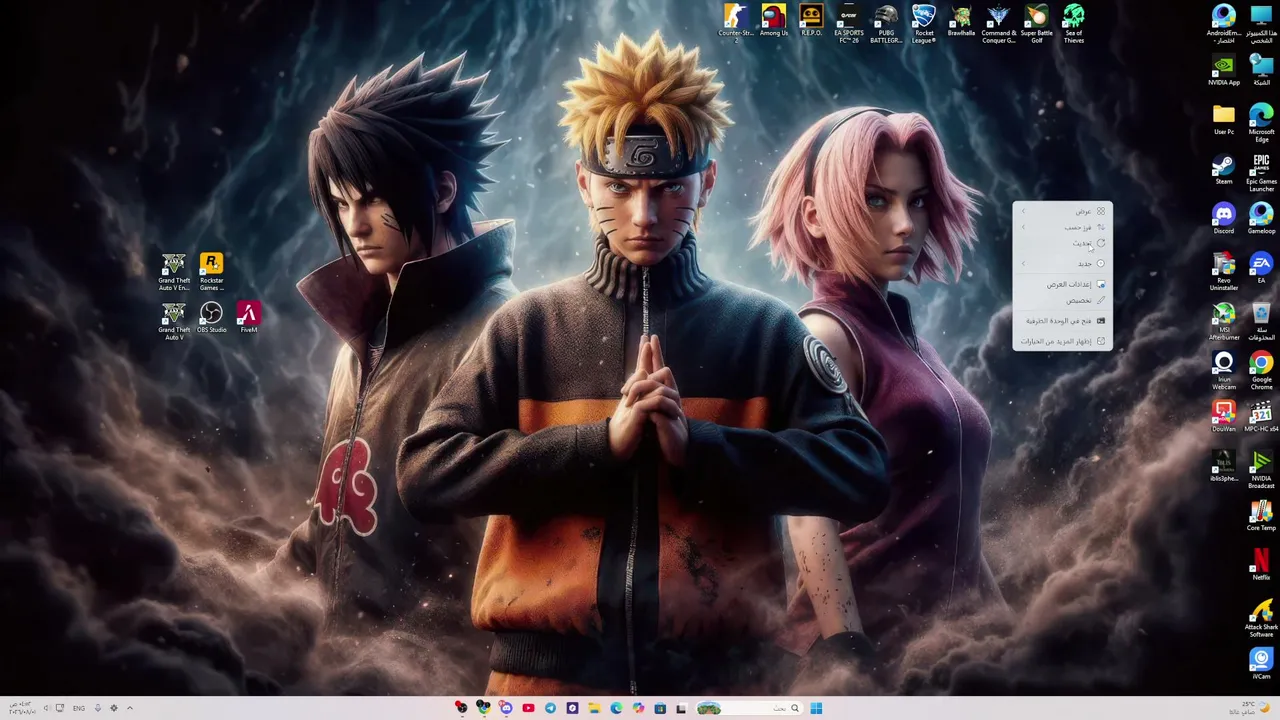This screenshot has height=720, width=1280.
Task: Click the Google Chrome desktop icon
Action: [1261, 371]
